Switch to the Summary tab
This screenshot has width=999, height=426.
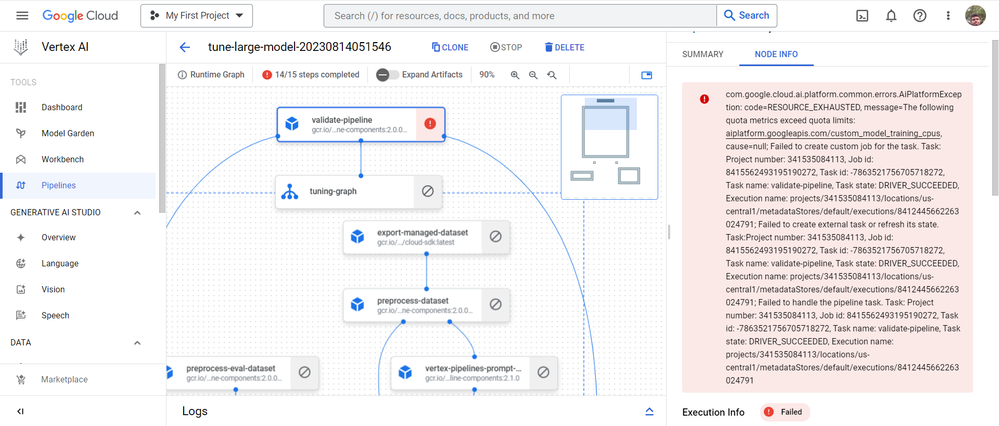click(703, 54)
